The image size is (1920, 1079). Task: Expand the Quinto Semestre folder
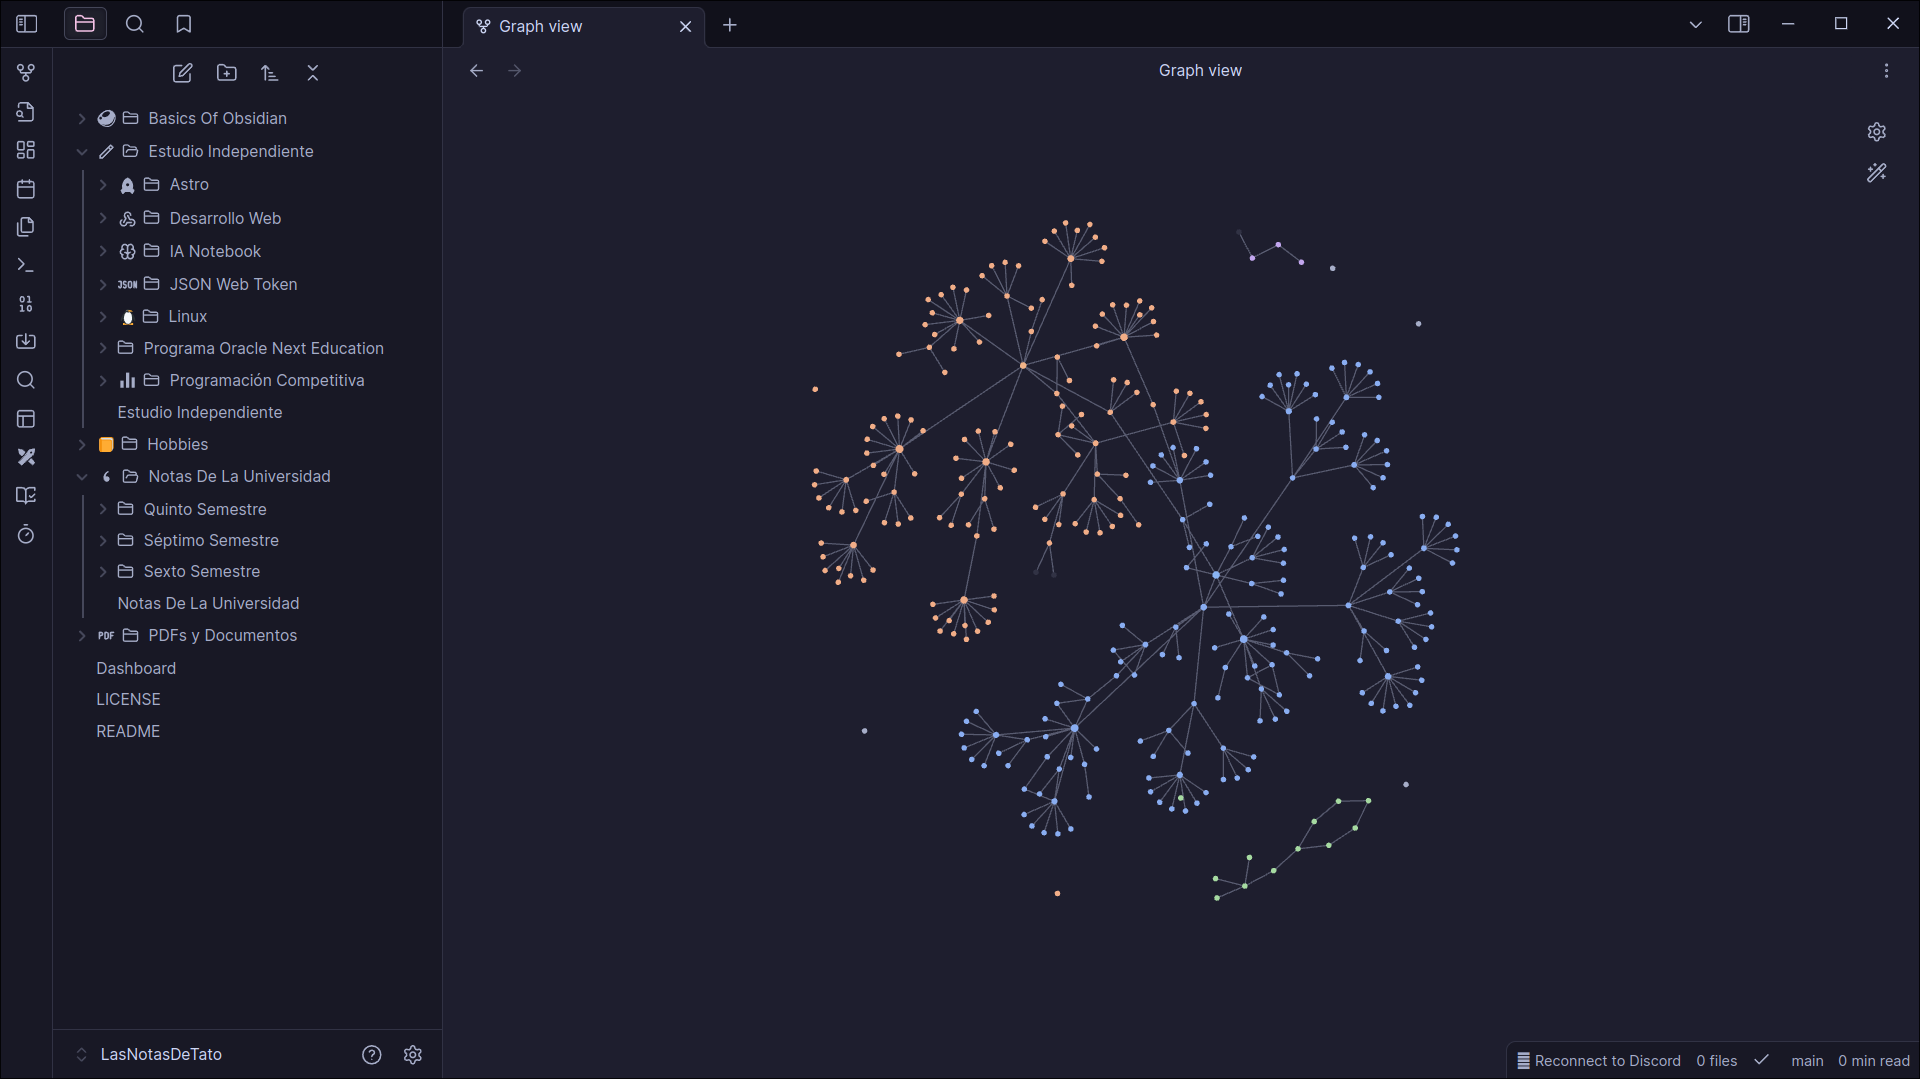(x=103, y=509)
